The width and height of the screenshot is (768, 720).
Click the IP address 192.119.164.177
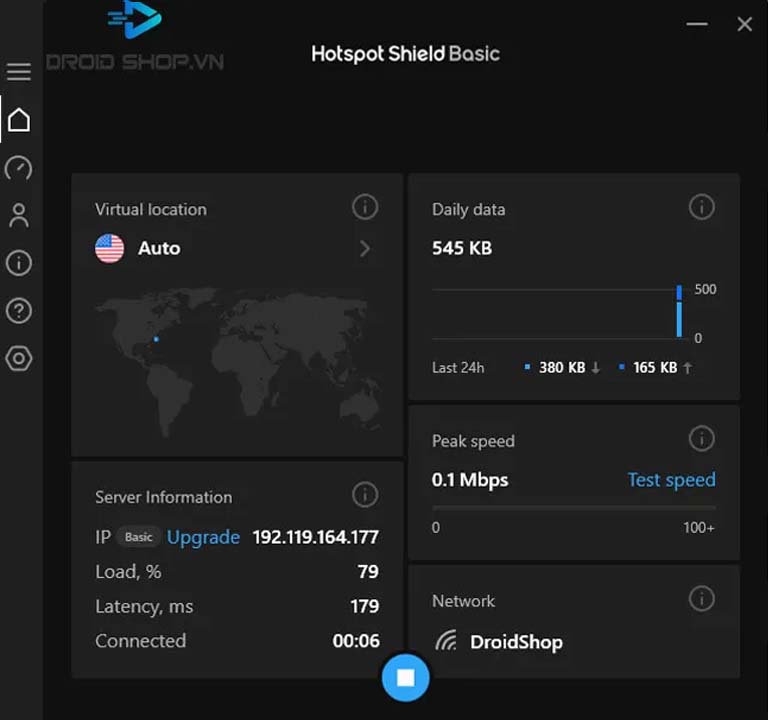315,537
